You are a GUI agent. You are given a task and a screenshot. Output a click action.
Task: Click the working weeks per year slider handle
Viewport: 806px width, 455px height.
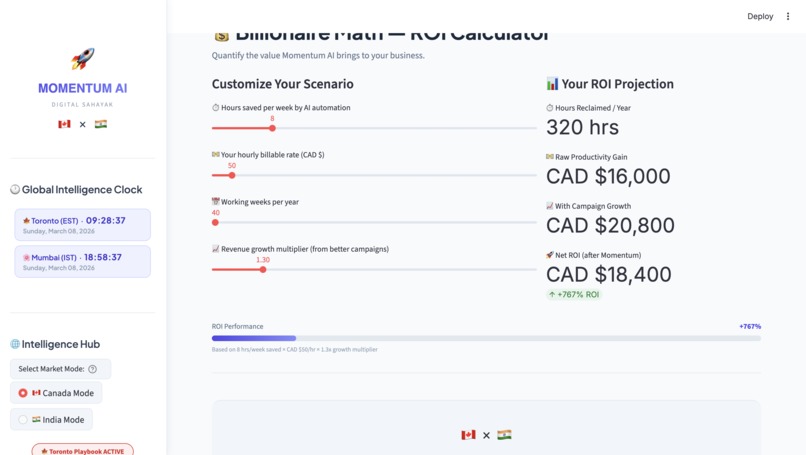coord(215,222)
